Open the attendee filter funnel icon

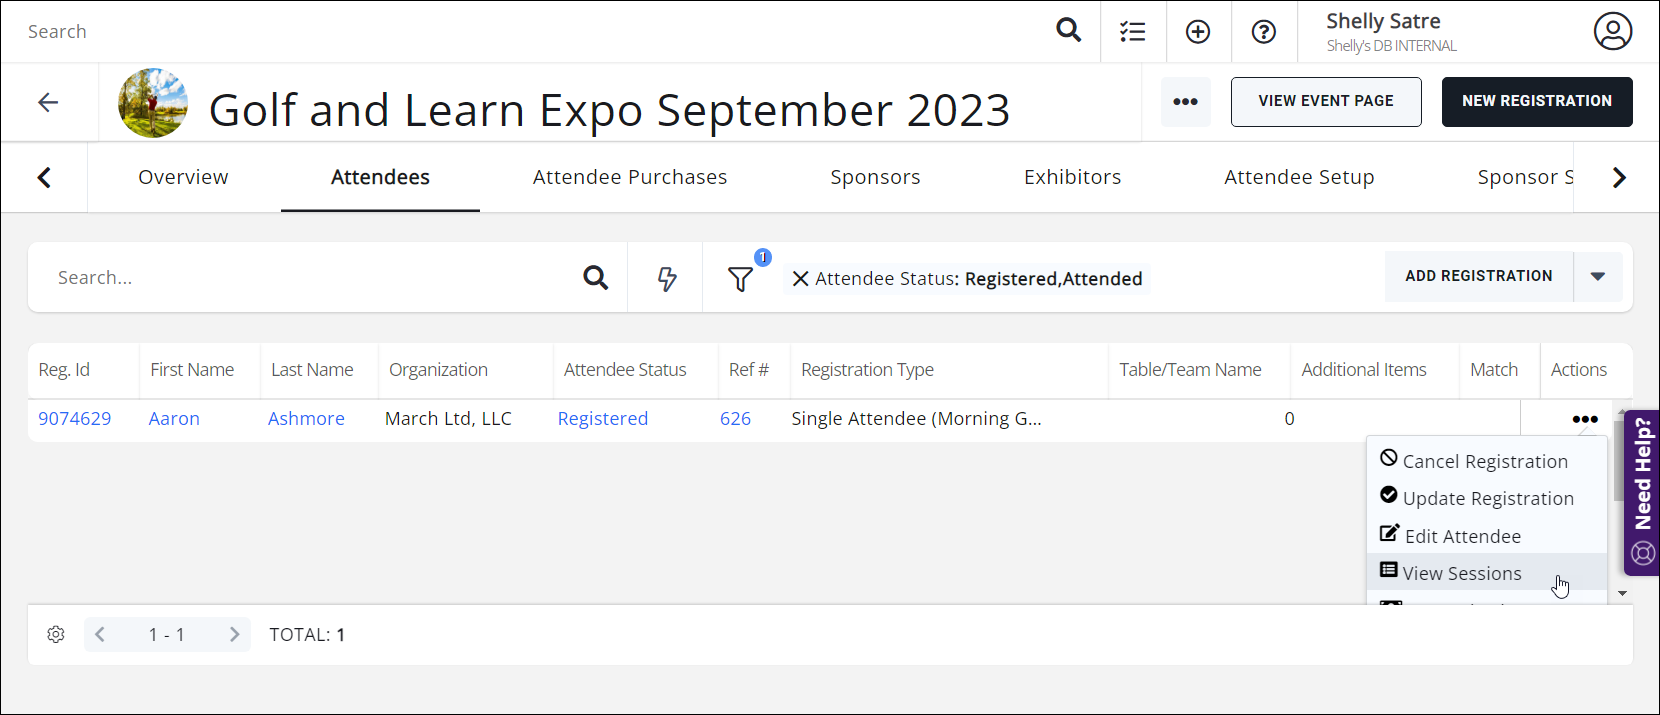[740, 279]
